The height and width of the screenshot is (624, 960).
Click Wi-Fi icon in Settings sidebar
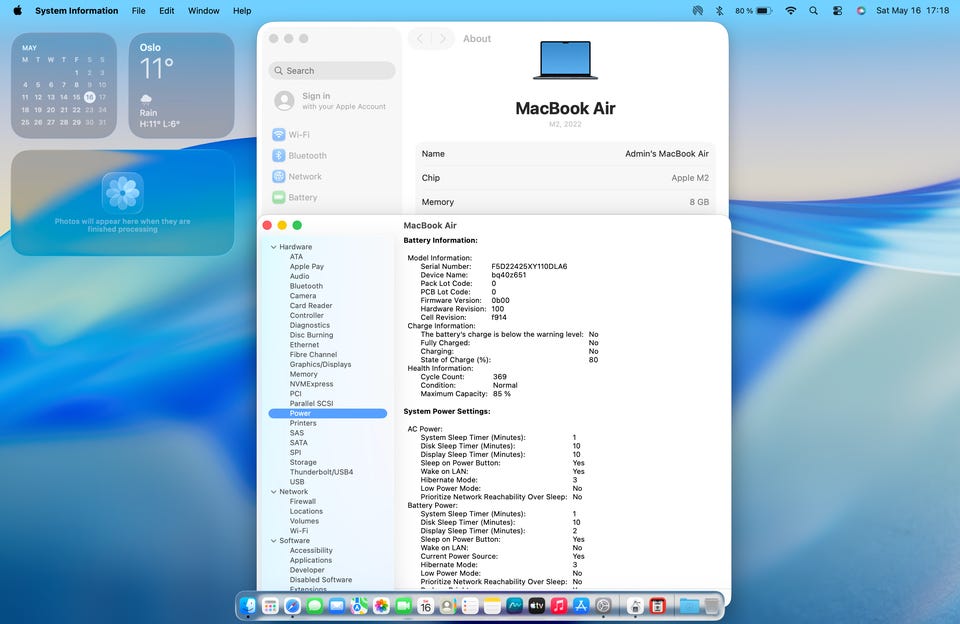click(x=279, y=135)
